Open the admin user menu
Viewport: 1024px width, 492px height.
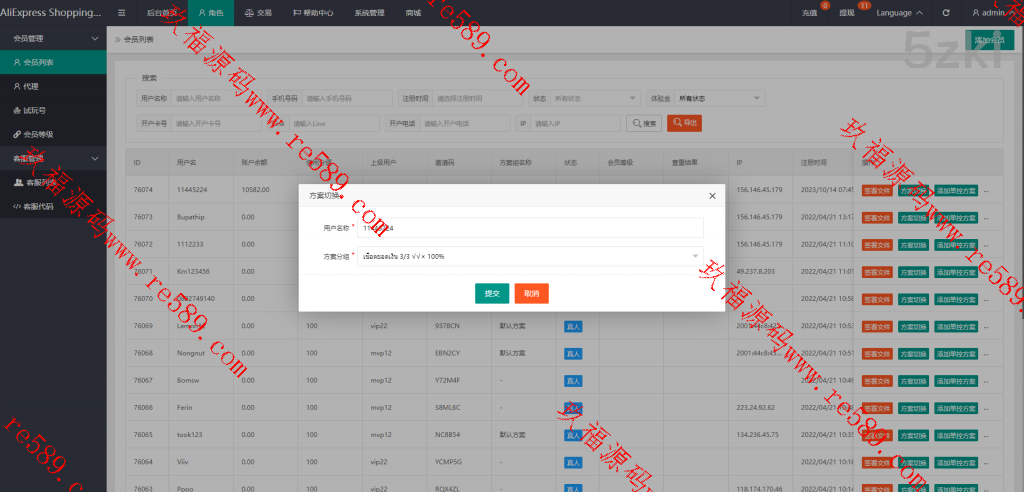[995, 13]
